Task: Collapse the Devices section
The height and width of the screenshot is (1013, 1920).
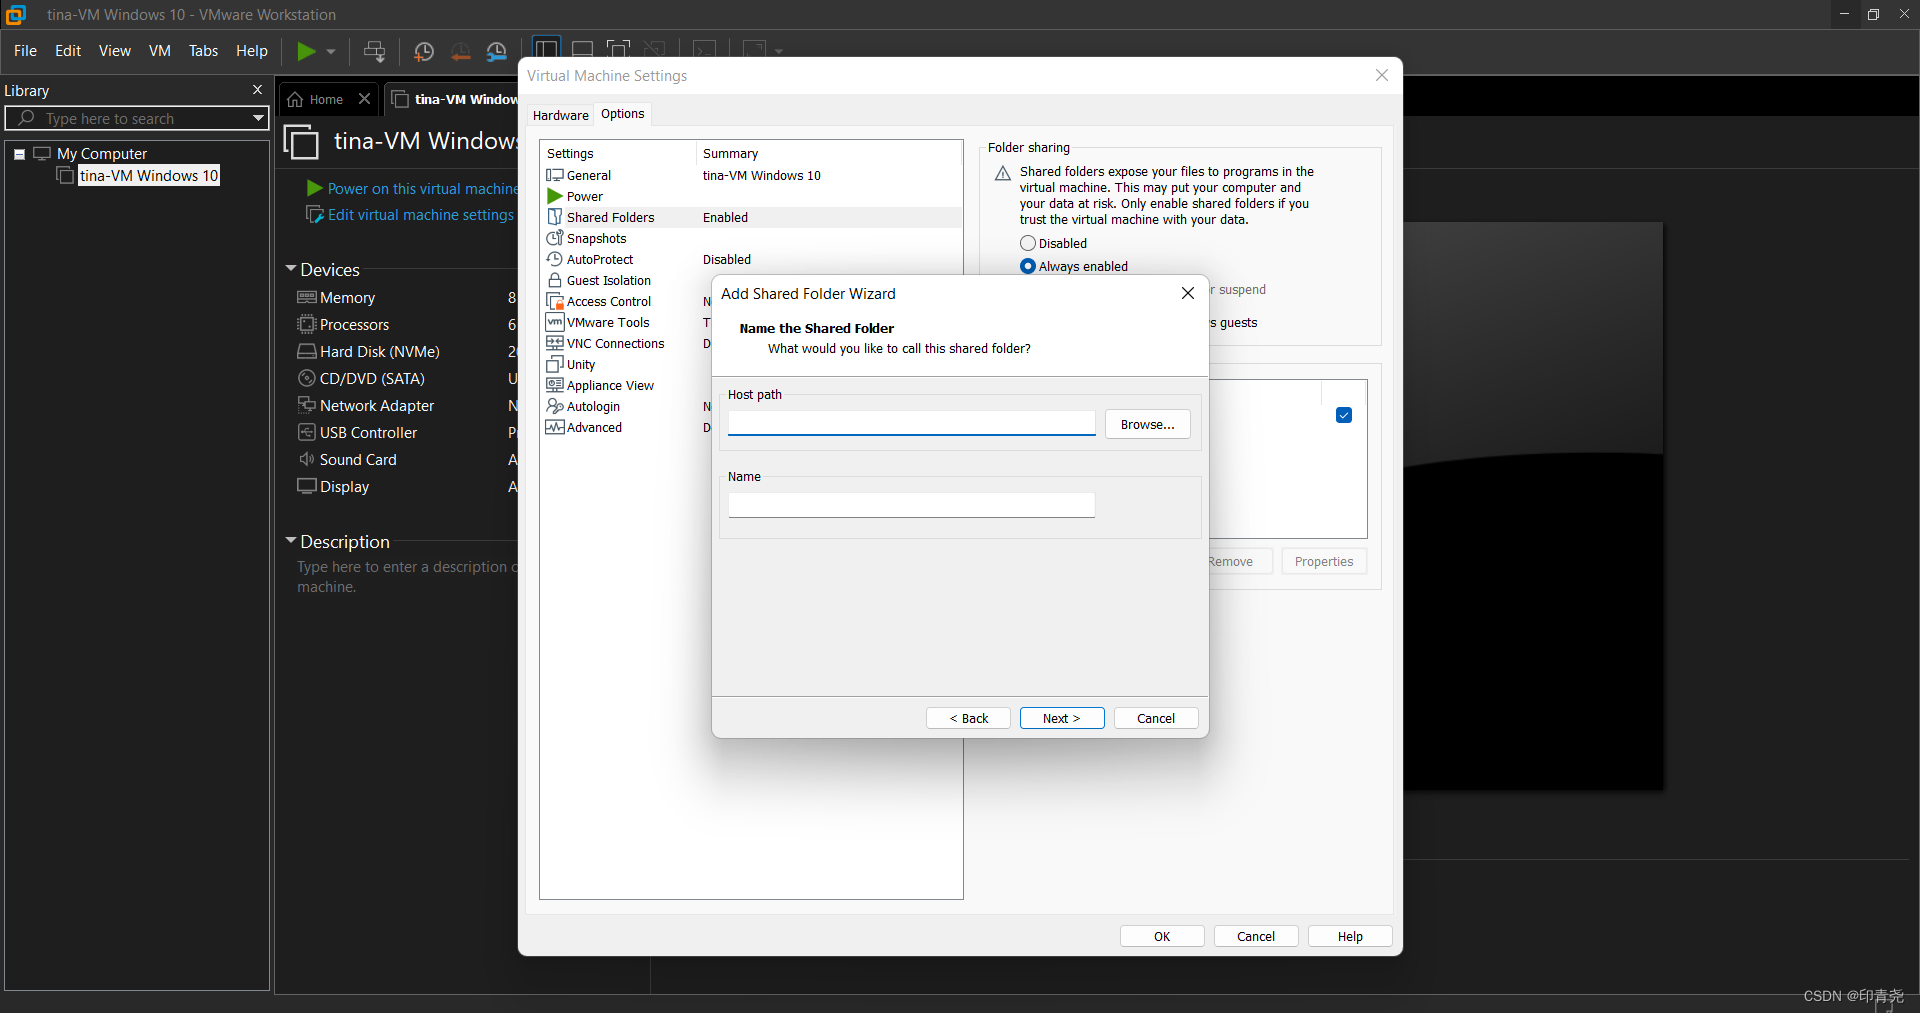Action: (291, 269)
